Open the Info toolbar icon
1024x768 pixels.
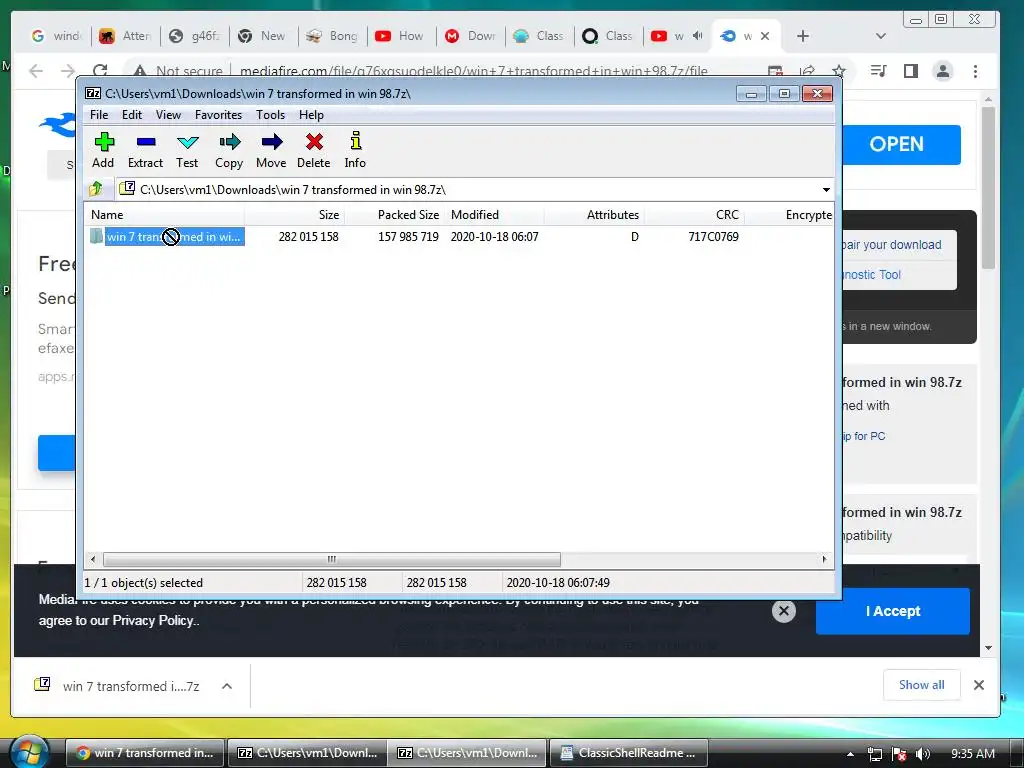click(355, 151)
